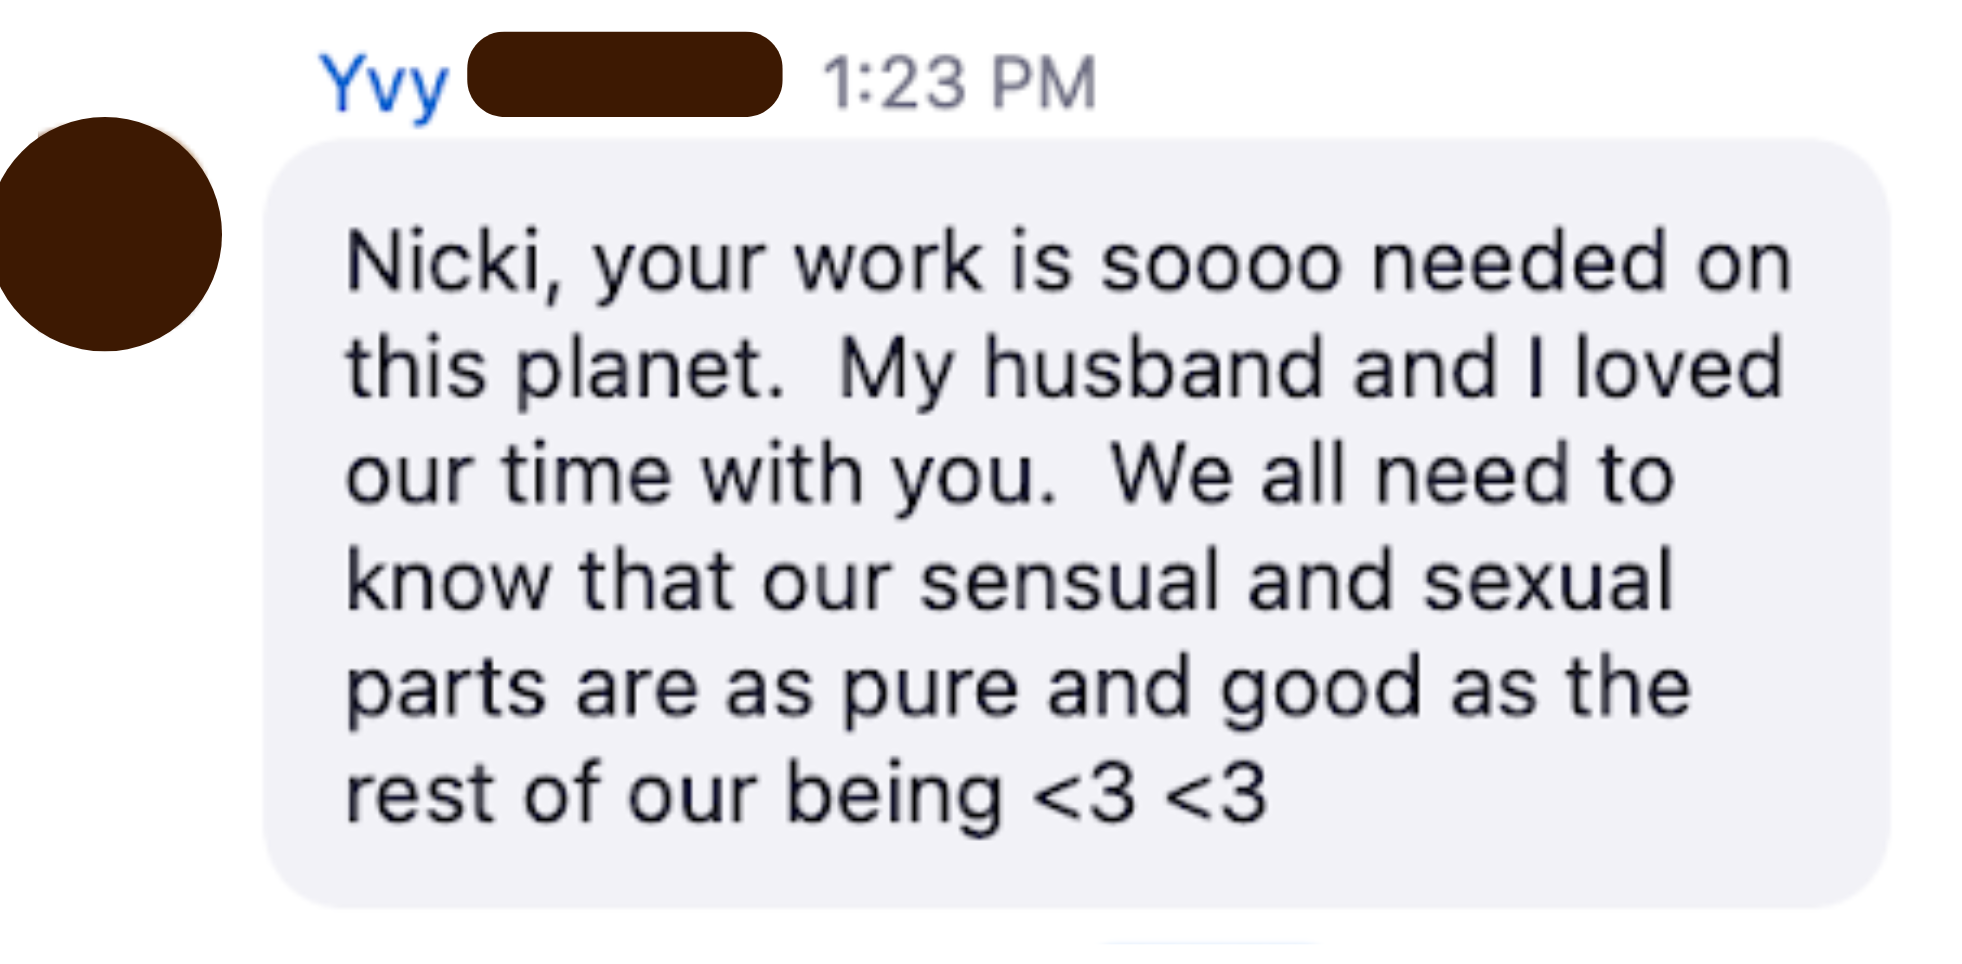Click the word parts in the message
The width and height of the screenshot is (1962, 964).
(445, 690)
